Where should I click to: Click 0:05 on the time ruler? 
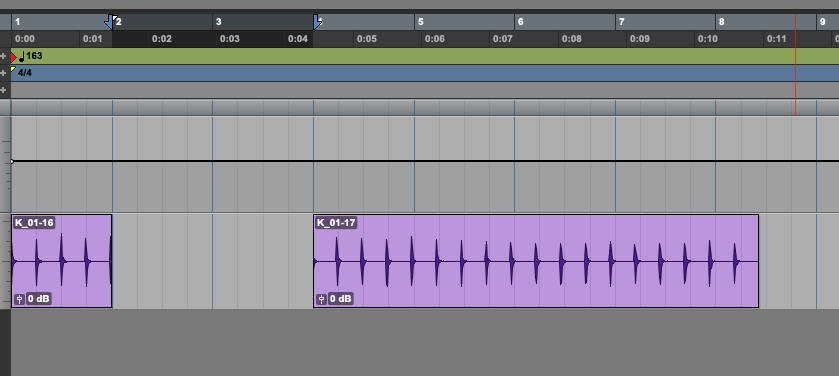(x=367, y=39)
